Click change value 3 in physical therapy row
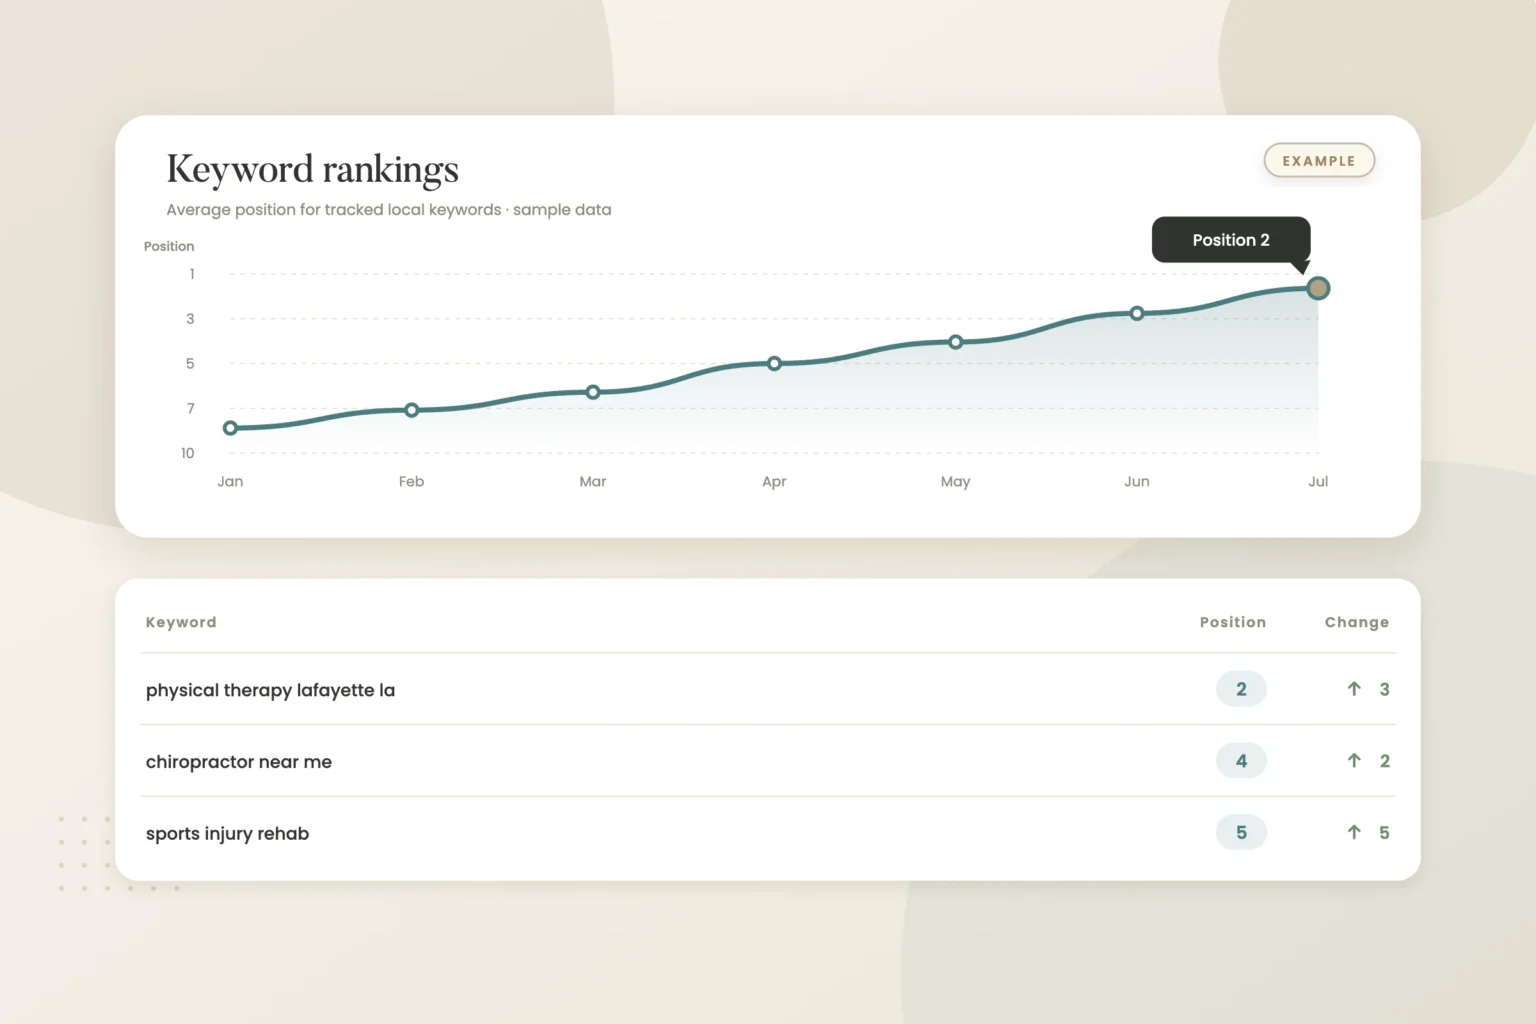Screen dimensions: 1536x1024 point(1384,689)
